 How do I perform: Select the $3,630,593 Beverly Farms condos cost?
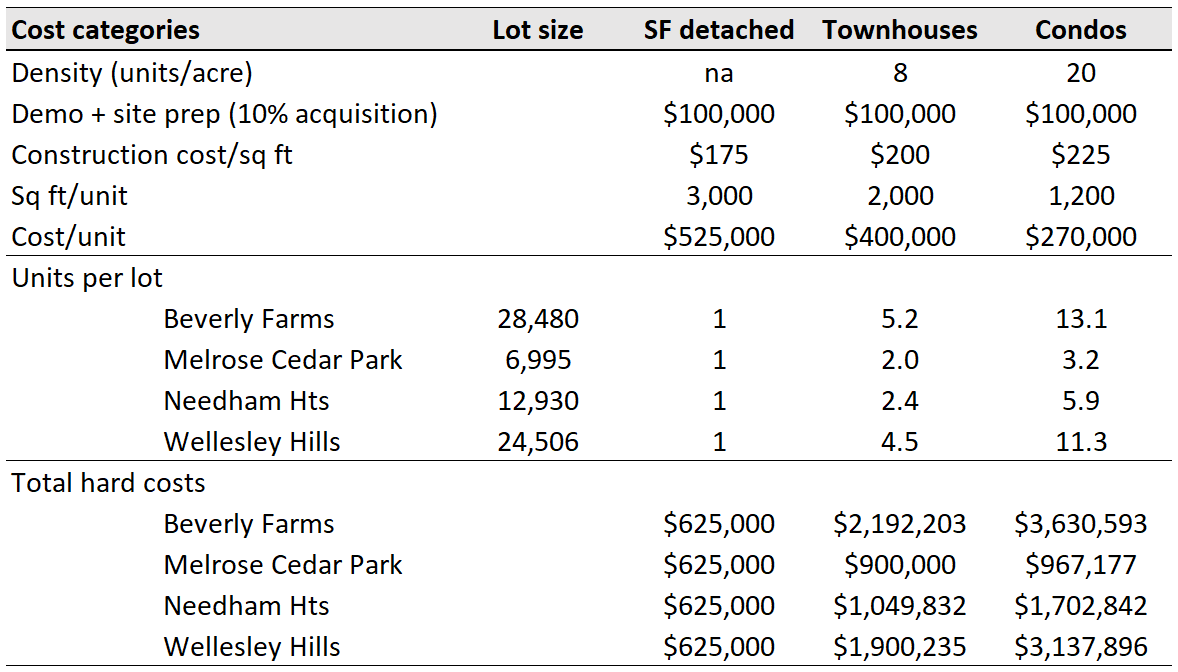tap(1081, 524)
